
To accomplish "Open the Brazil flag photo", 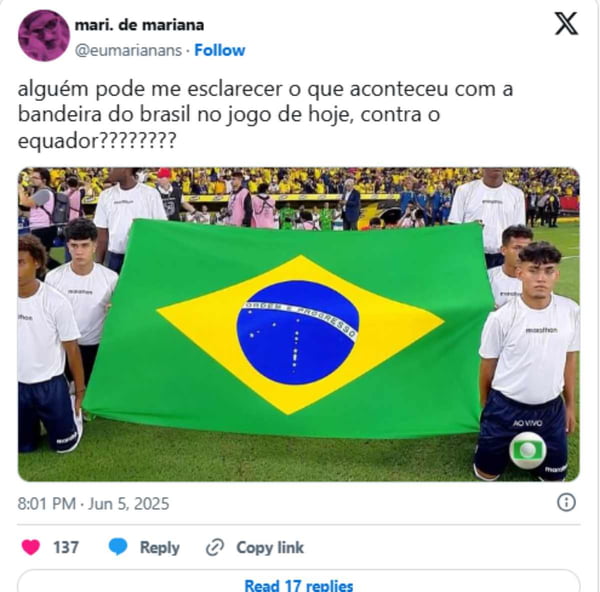I will (x=298, y=325).
